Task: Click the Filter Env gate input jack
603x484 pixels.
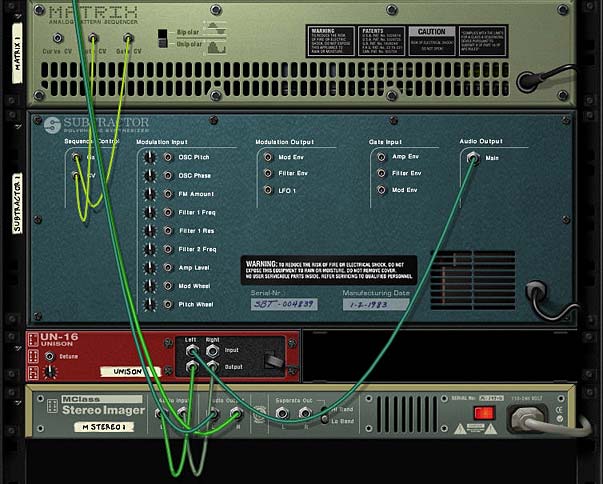Action: (x=381, y=173)
